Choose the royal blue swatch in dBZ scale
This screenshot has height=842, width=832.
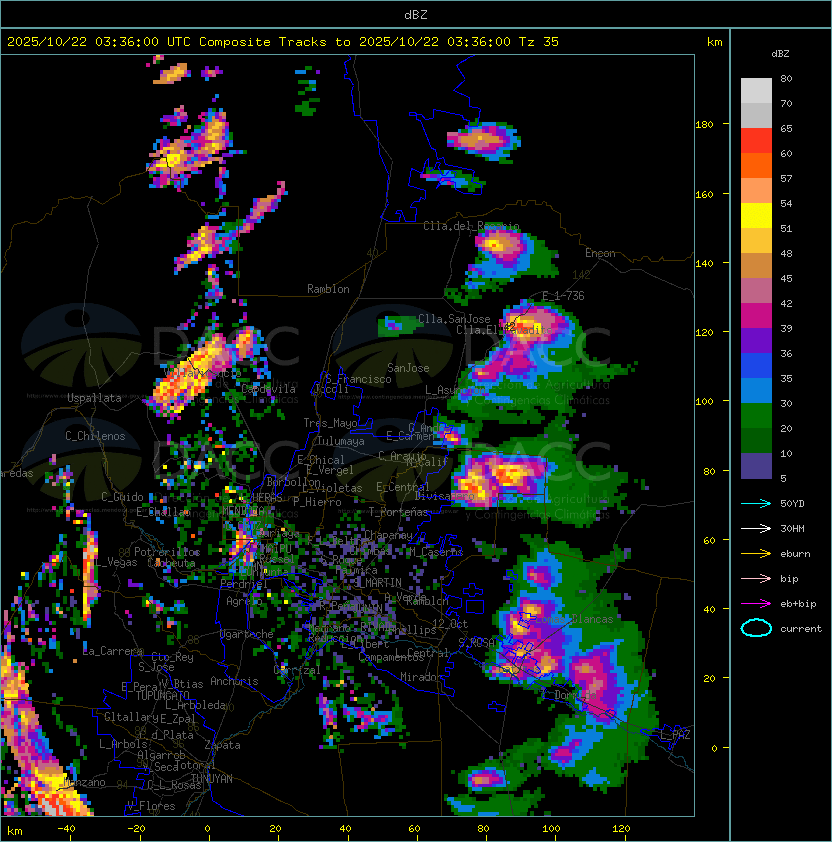tap(756, 366)
